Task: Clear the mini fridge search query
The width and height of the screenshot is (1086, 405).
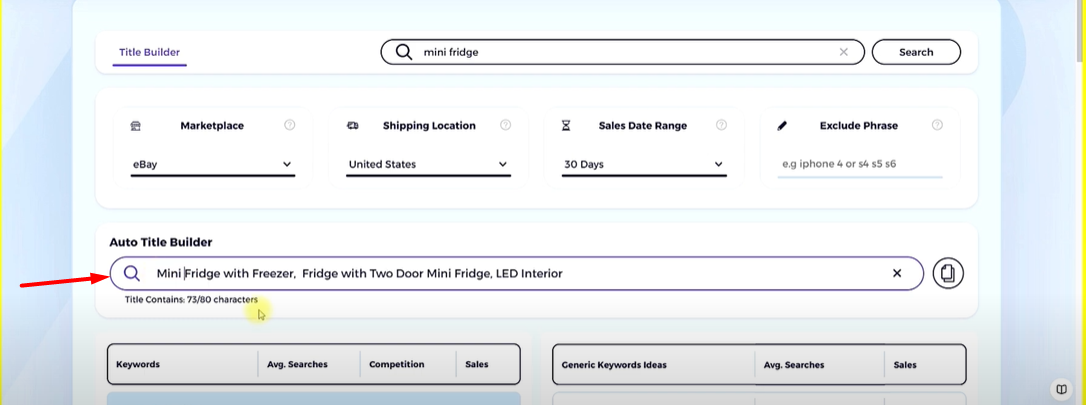Action: pyautogui.click(x=844, y=52)
